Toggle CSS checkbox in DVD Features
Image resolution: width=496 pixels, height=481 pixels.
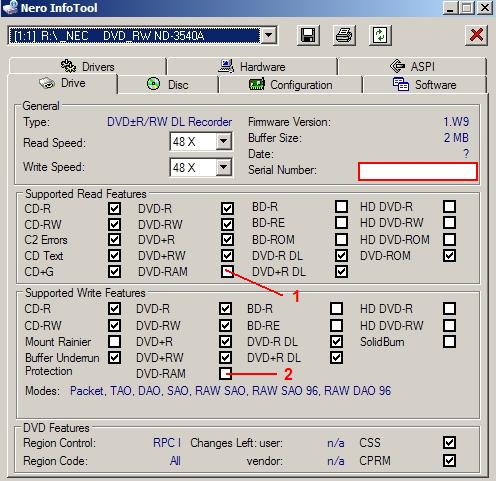[449, 443]
